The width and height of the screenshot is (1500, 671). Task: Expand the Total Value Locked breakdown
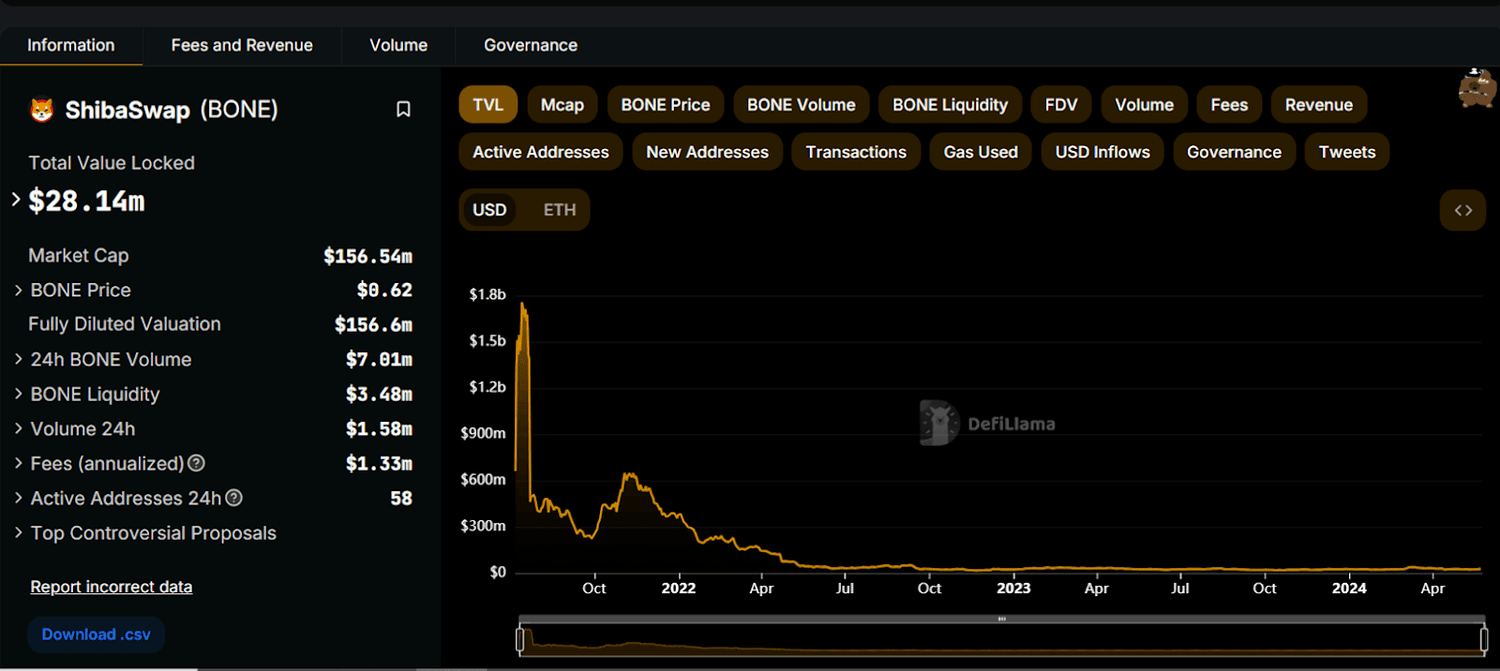pyautogui.click(x=16, y=200)
